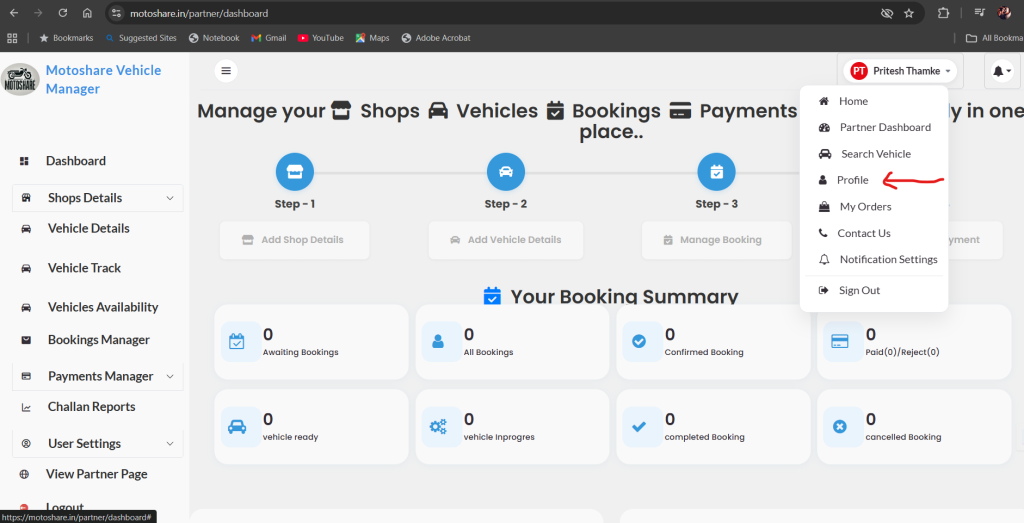Choose Sign Out in the dropdown menu

click(x=859, y=290)
